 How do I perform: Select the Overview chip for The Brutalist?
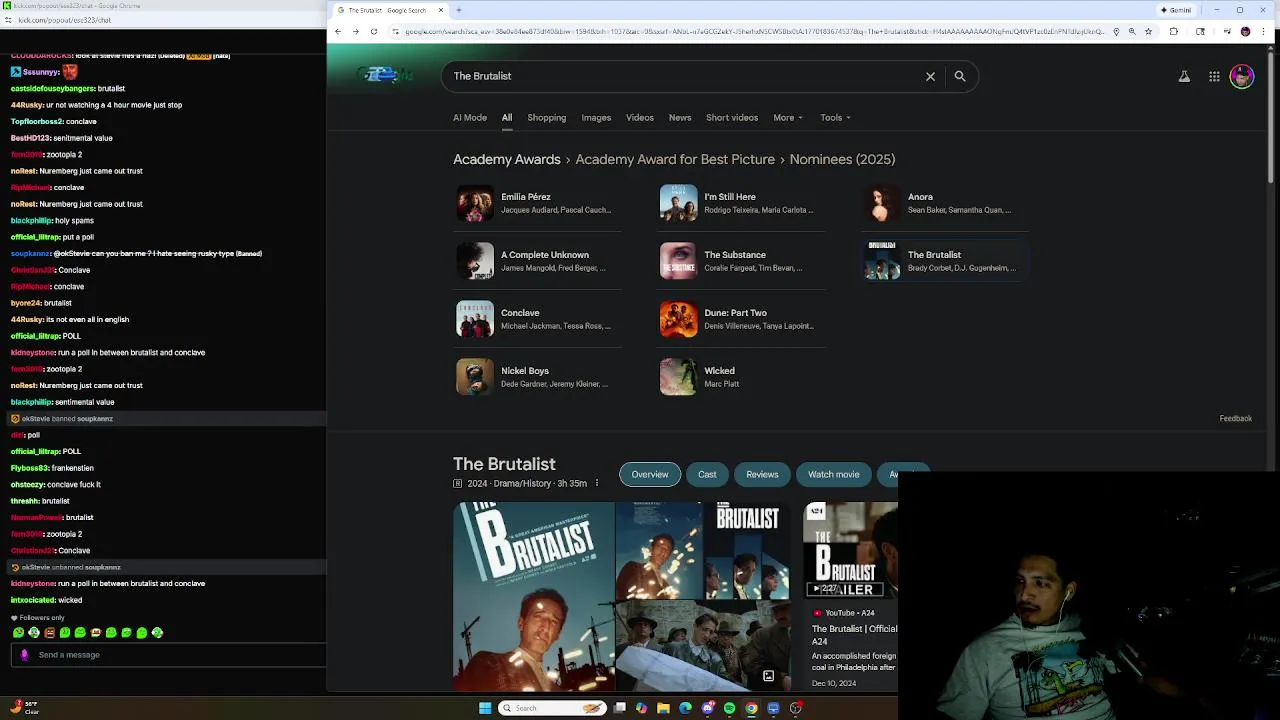(x=650, y=474)
